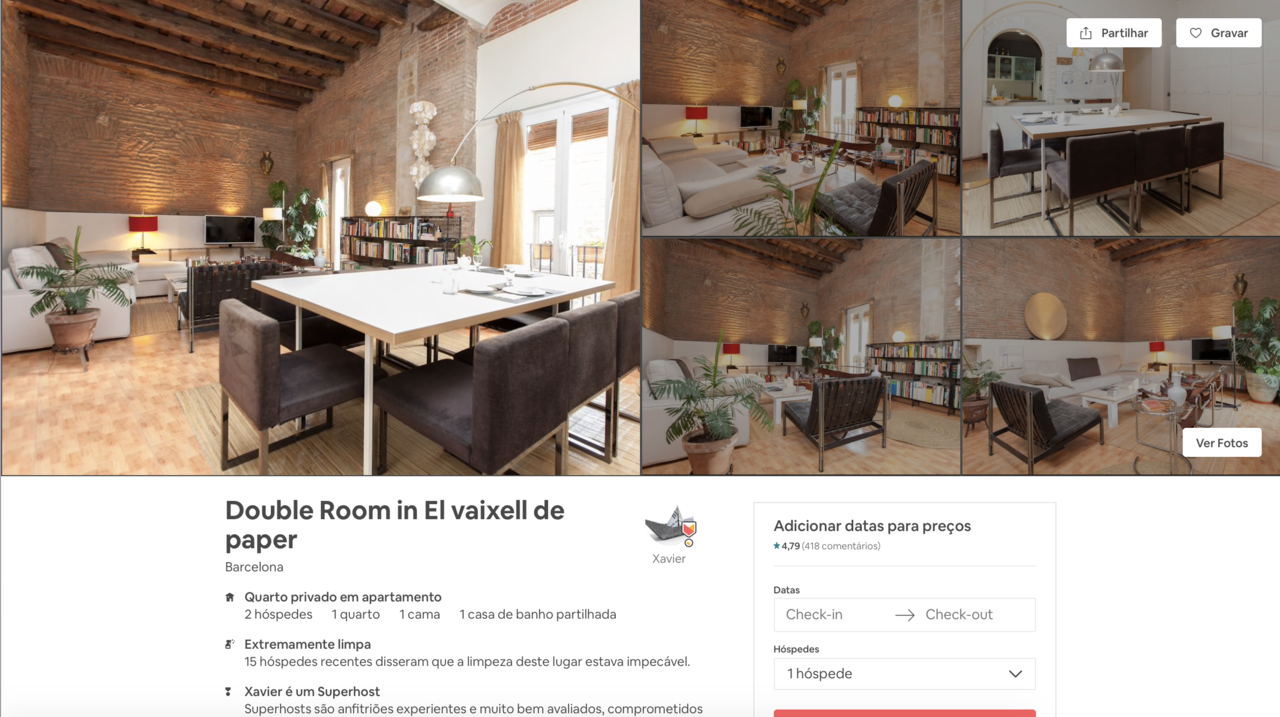Click the Superhost badge on Xavier's avatar
This screenshot has width=1280, height=717.
point(688,532)
